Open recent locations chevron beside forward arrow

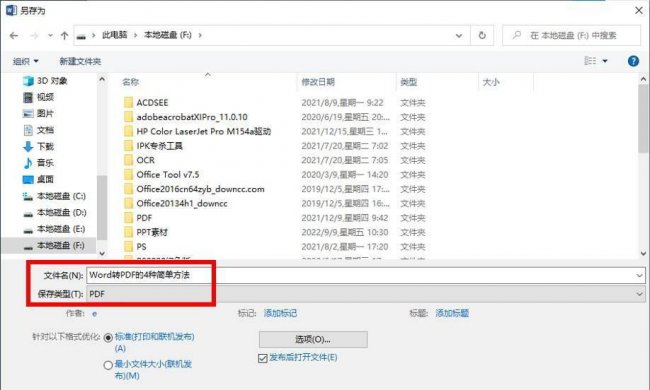pyautogui.click(x=50, y=36)
